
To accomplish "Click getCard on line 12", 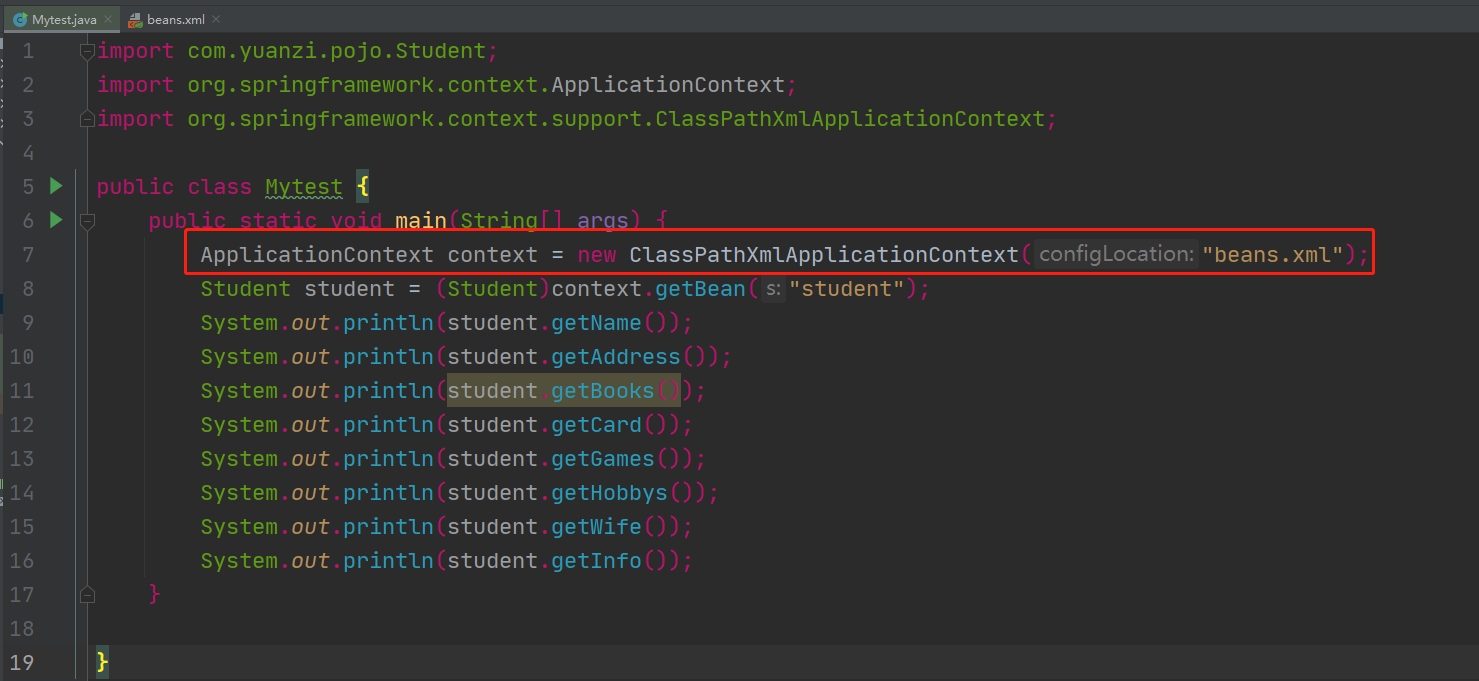I will pos(597,425).
